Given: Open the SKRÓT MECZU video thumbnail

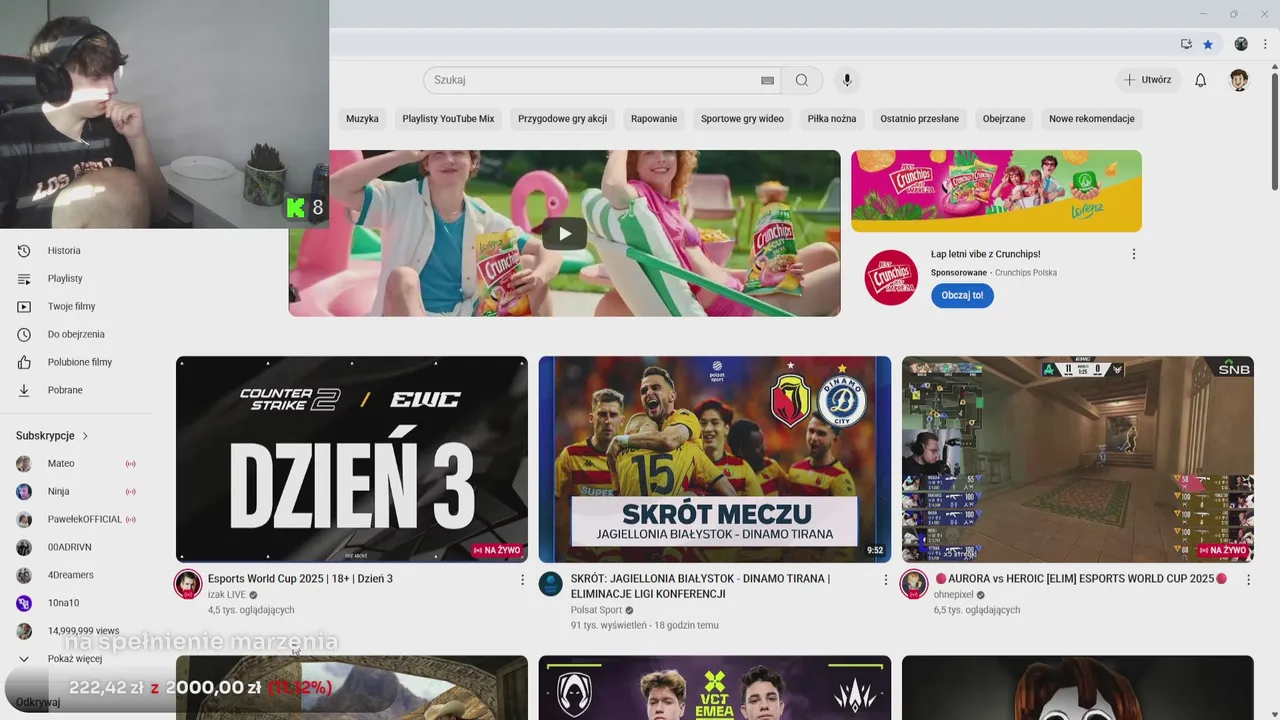Looking at the screenshot, I should (x=715, y=459).
